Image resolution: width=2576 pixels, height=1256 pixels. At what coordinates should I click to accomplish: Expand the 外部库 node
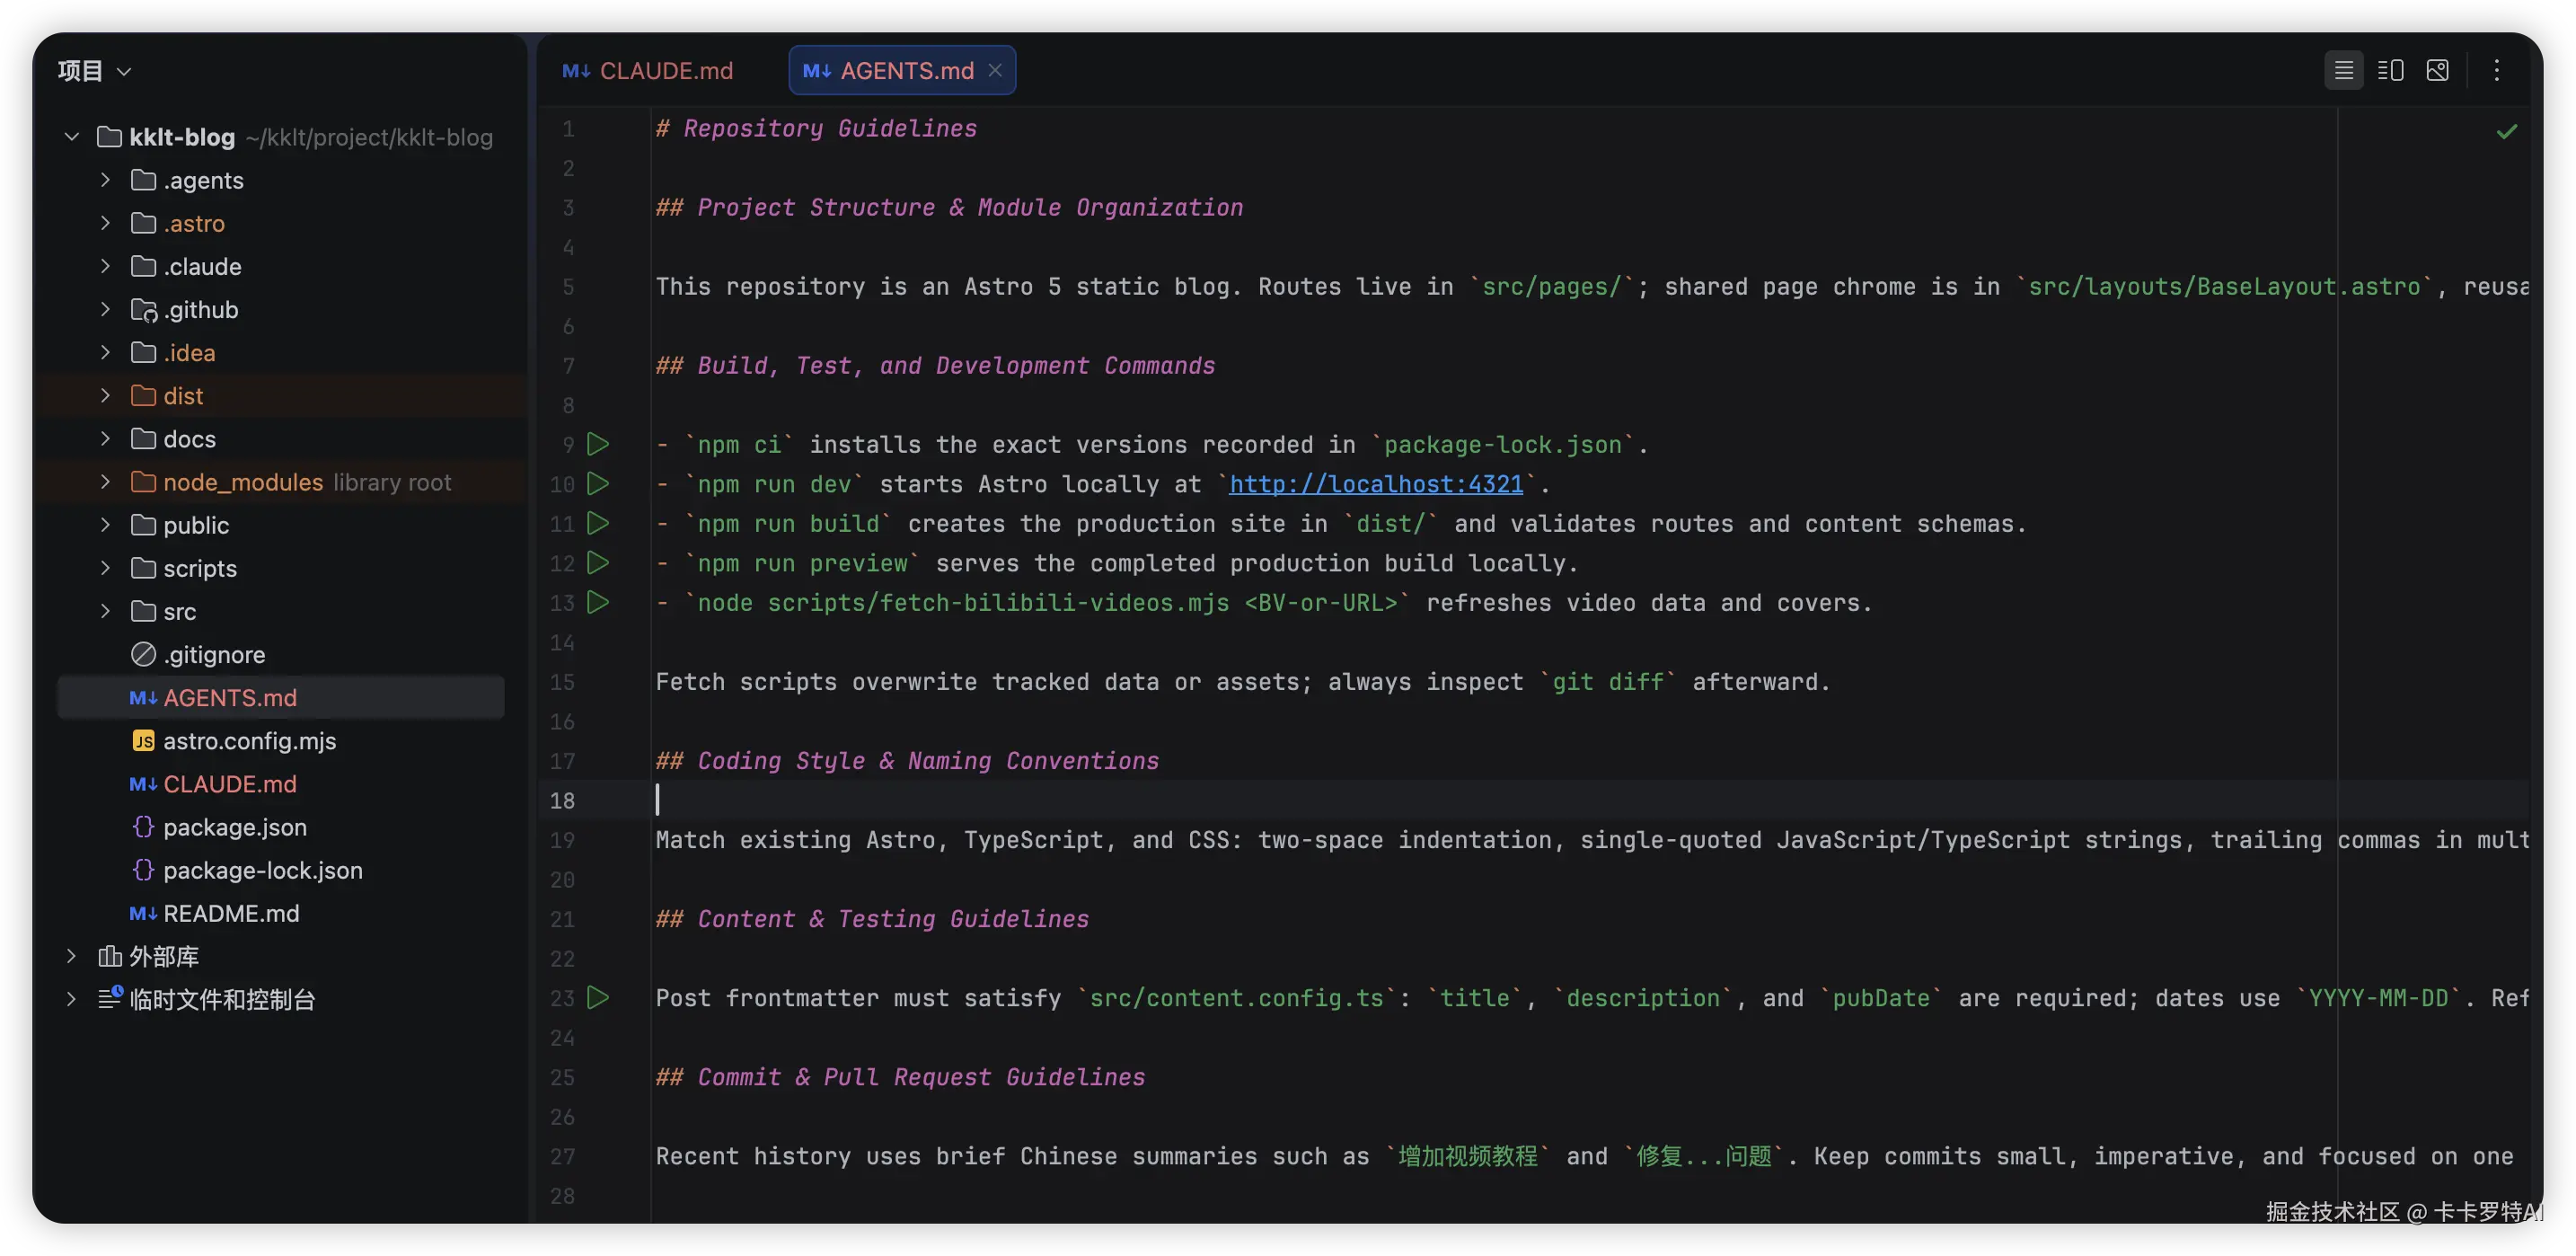pyautogui.click(x=71, y=956)
